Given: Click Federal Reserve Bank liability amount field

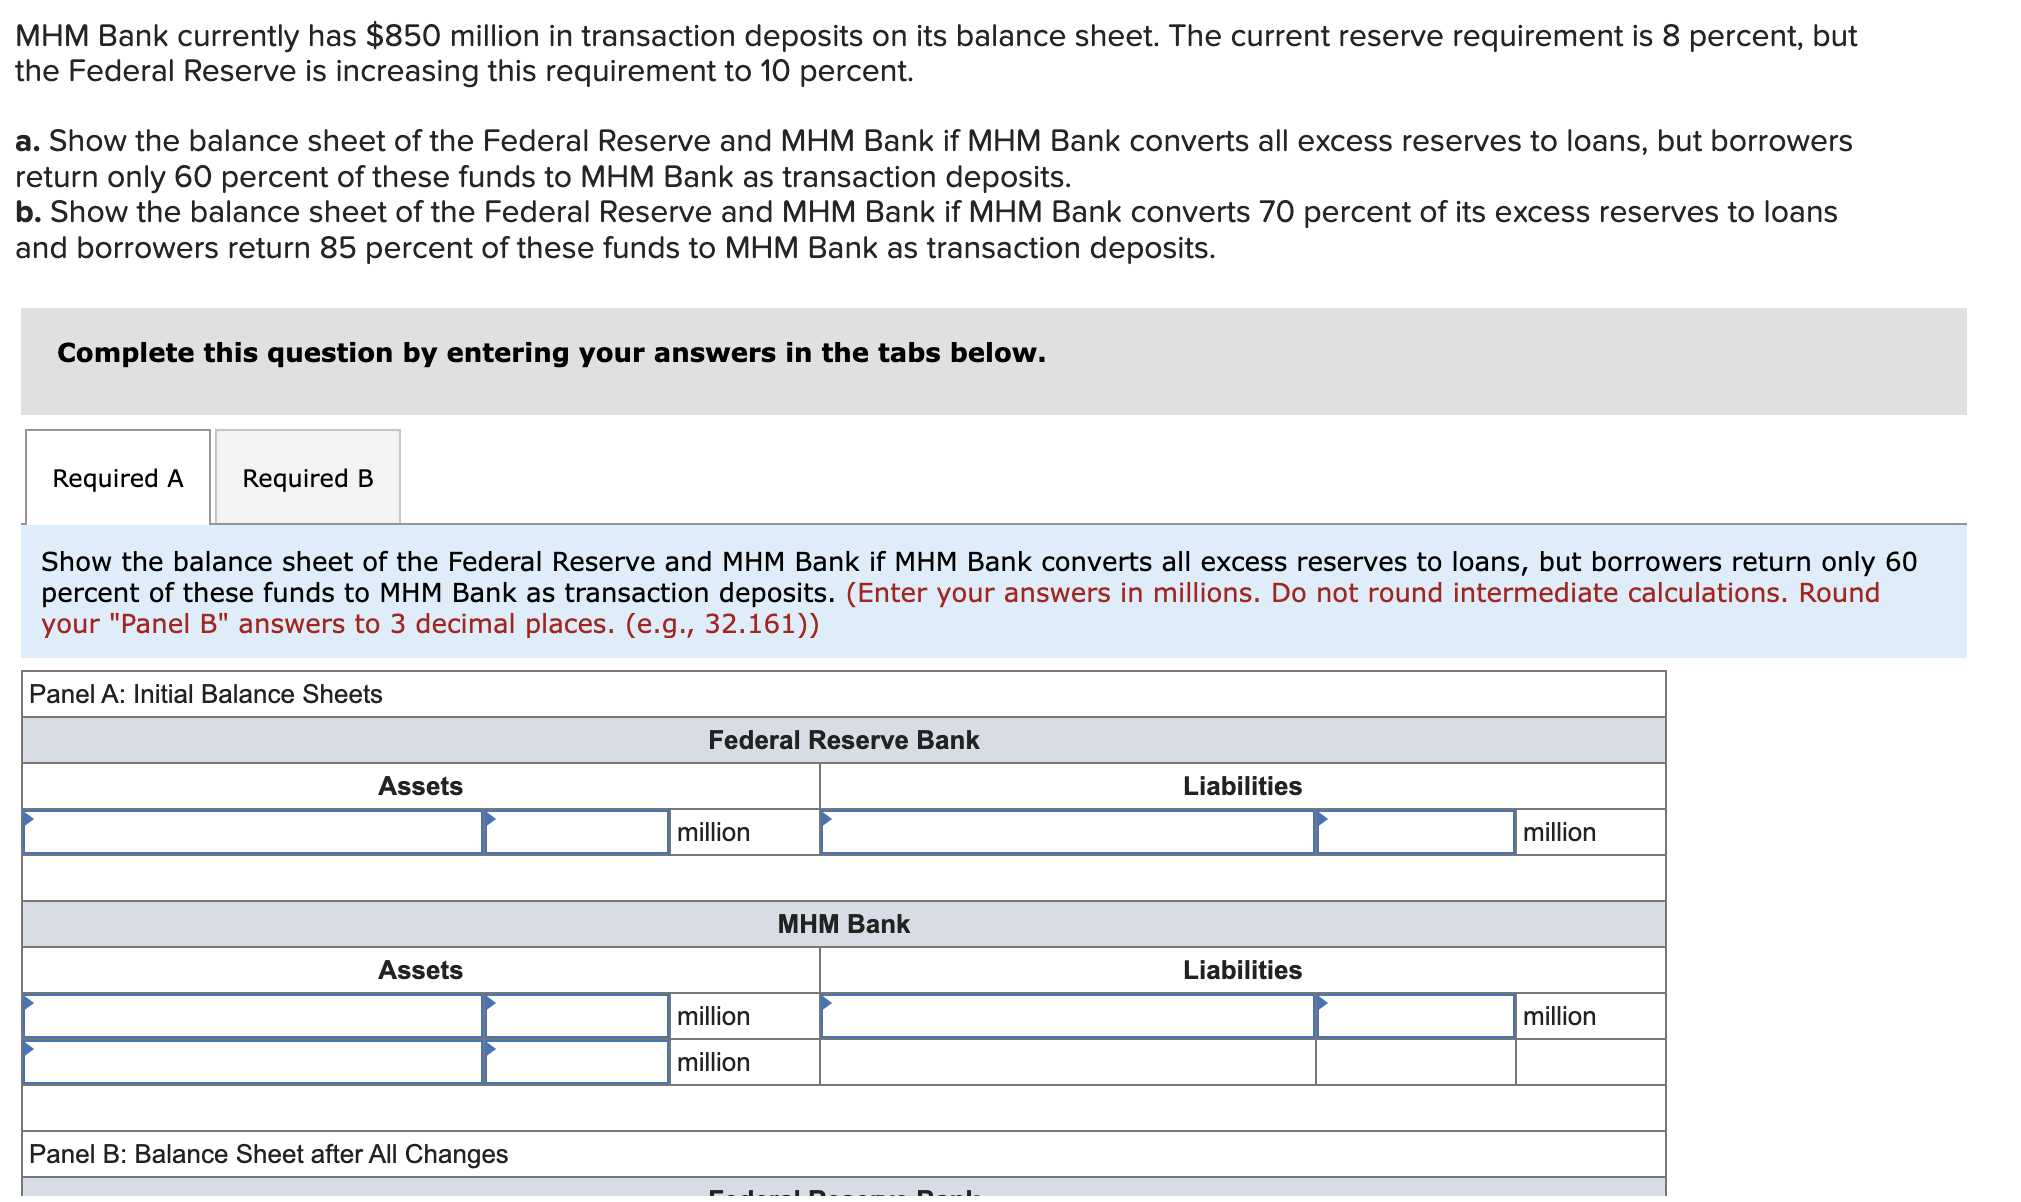Looking at the screenshot, I should coord(1416,832).
